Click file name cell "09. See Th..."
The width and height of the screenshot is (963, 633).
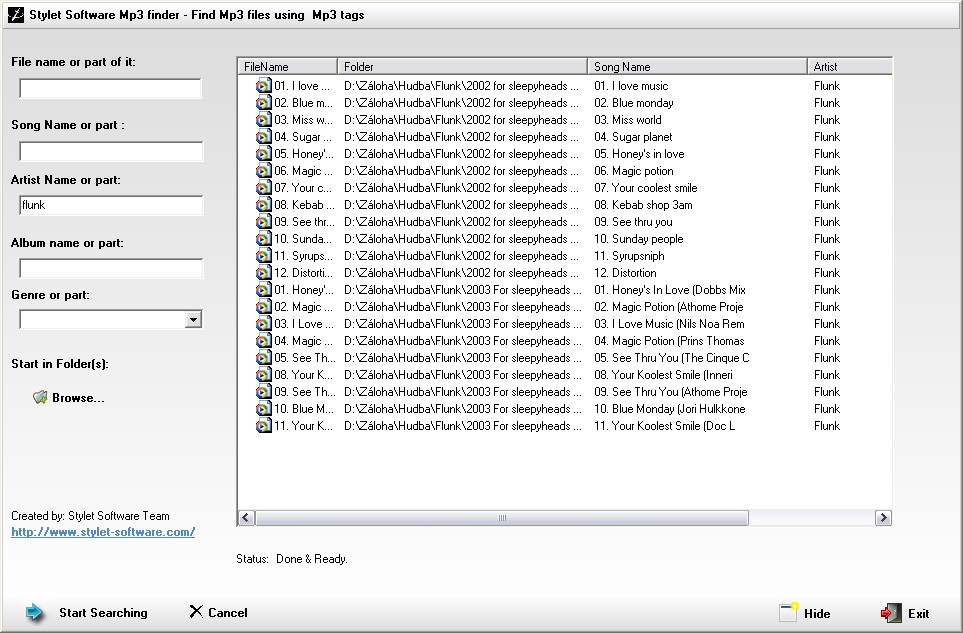click(x=305, y=392)
